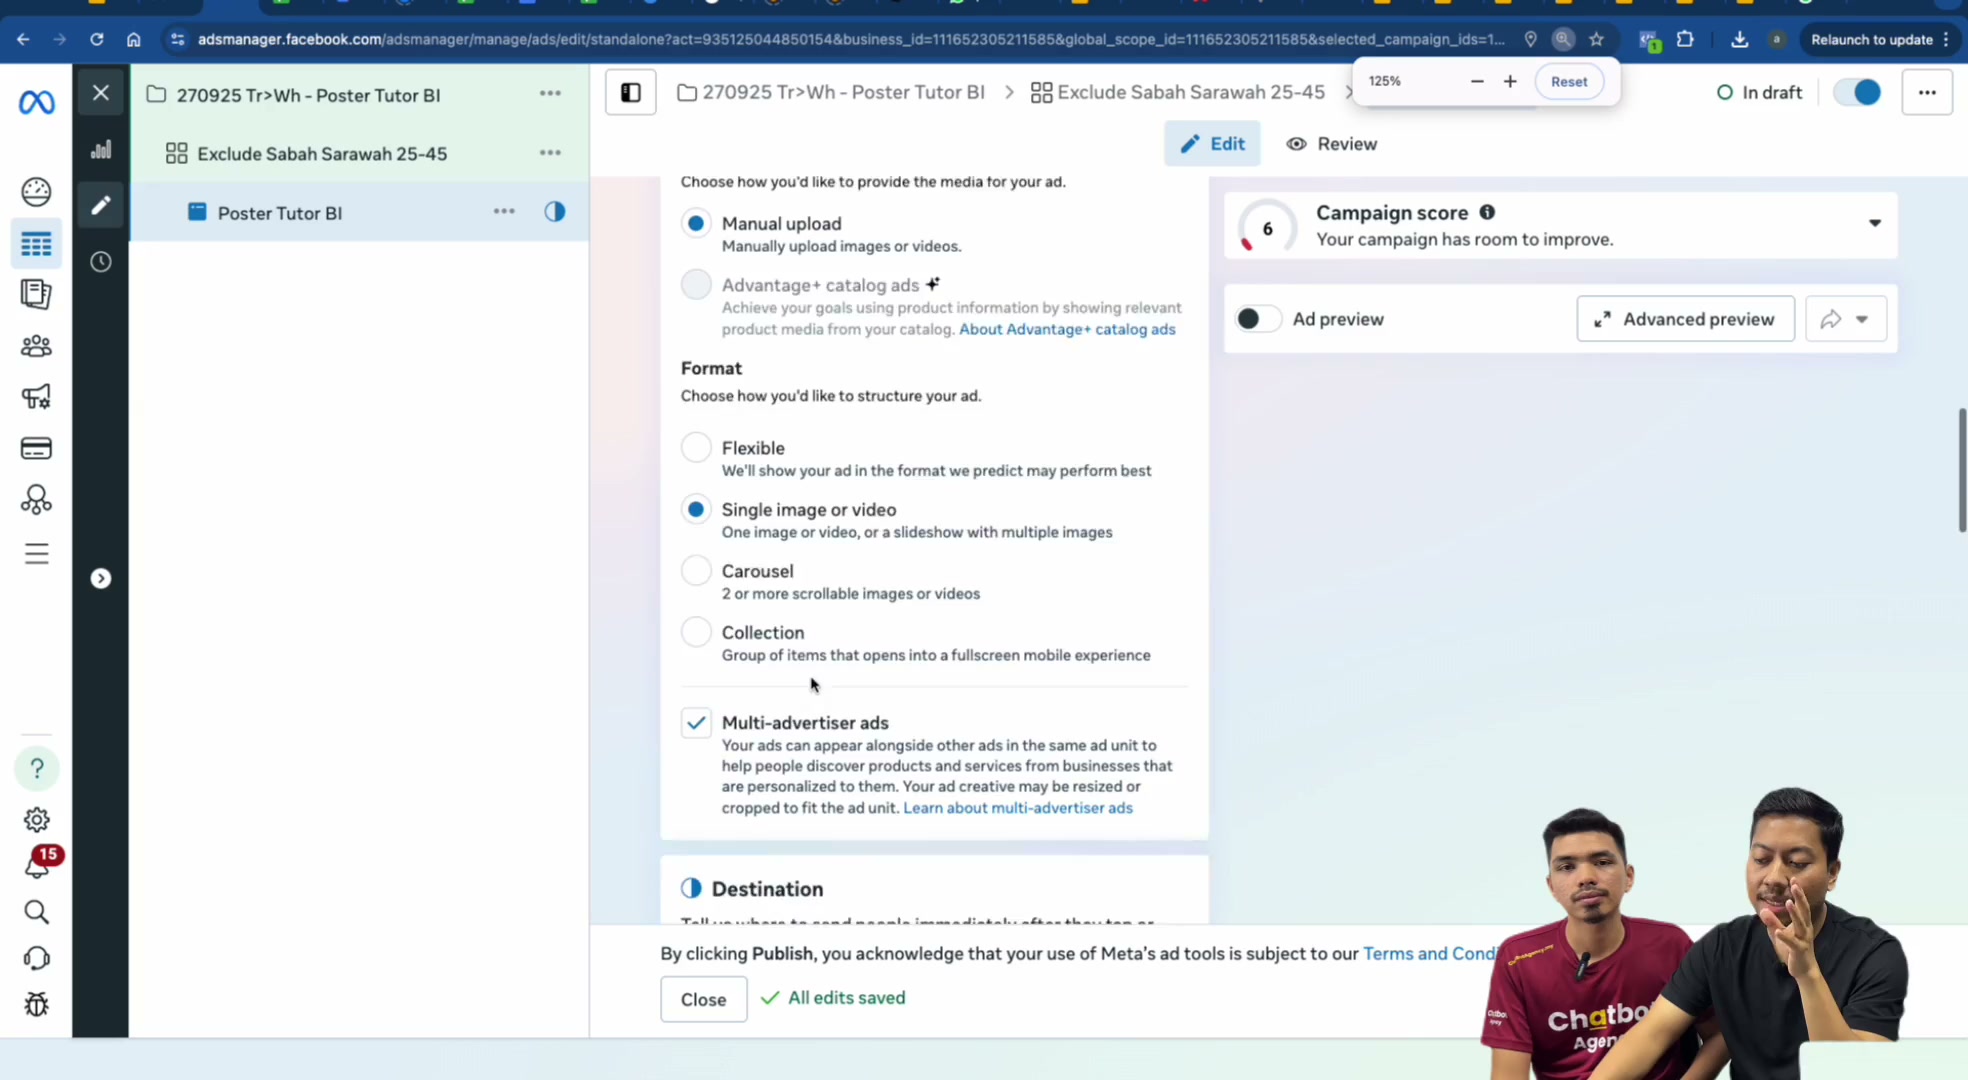Viewport: 1968px width, 1080px height.
Task: Switch off the ad status toggle
Action: [x=1858, y=93]
